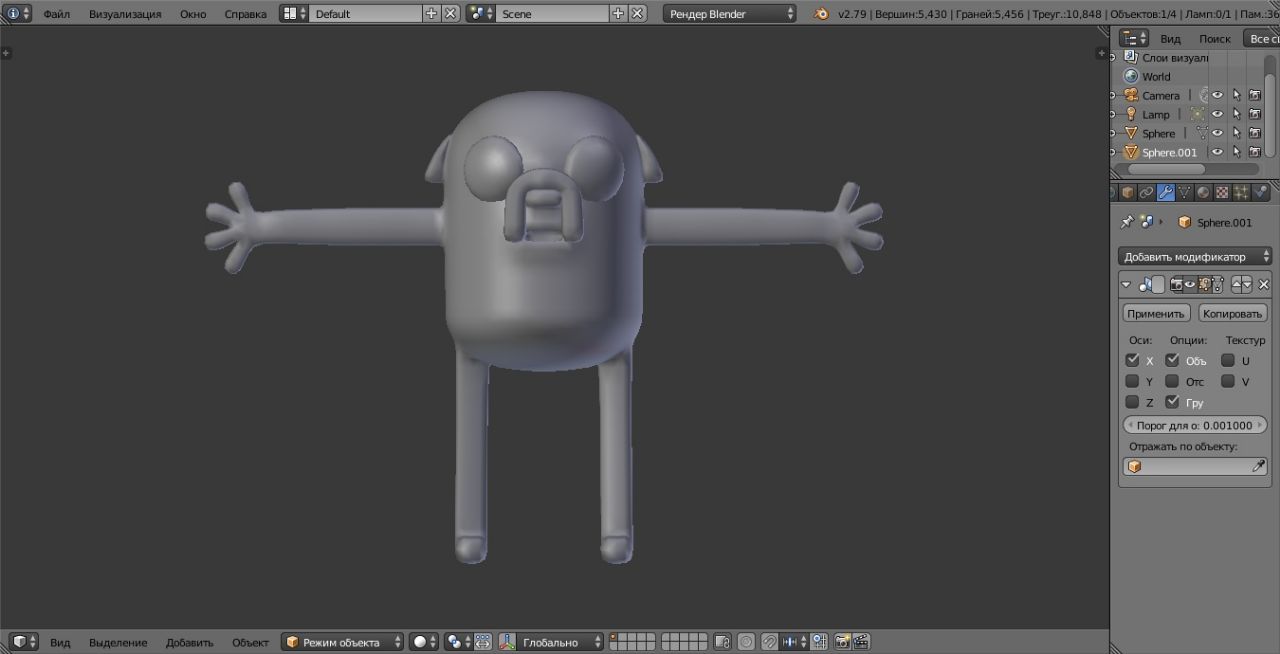Click the eyedropper for Mirror object field
The width and height of the screenshot is (1280, 654).
click(x=1259, y=466)
